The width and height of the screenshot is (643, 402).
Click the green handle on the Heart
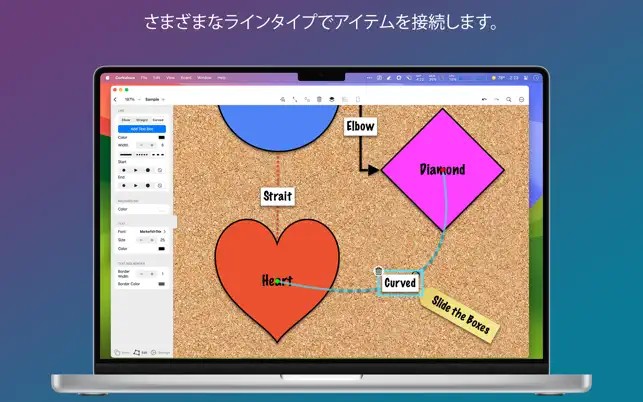(278, 281)
